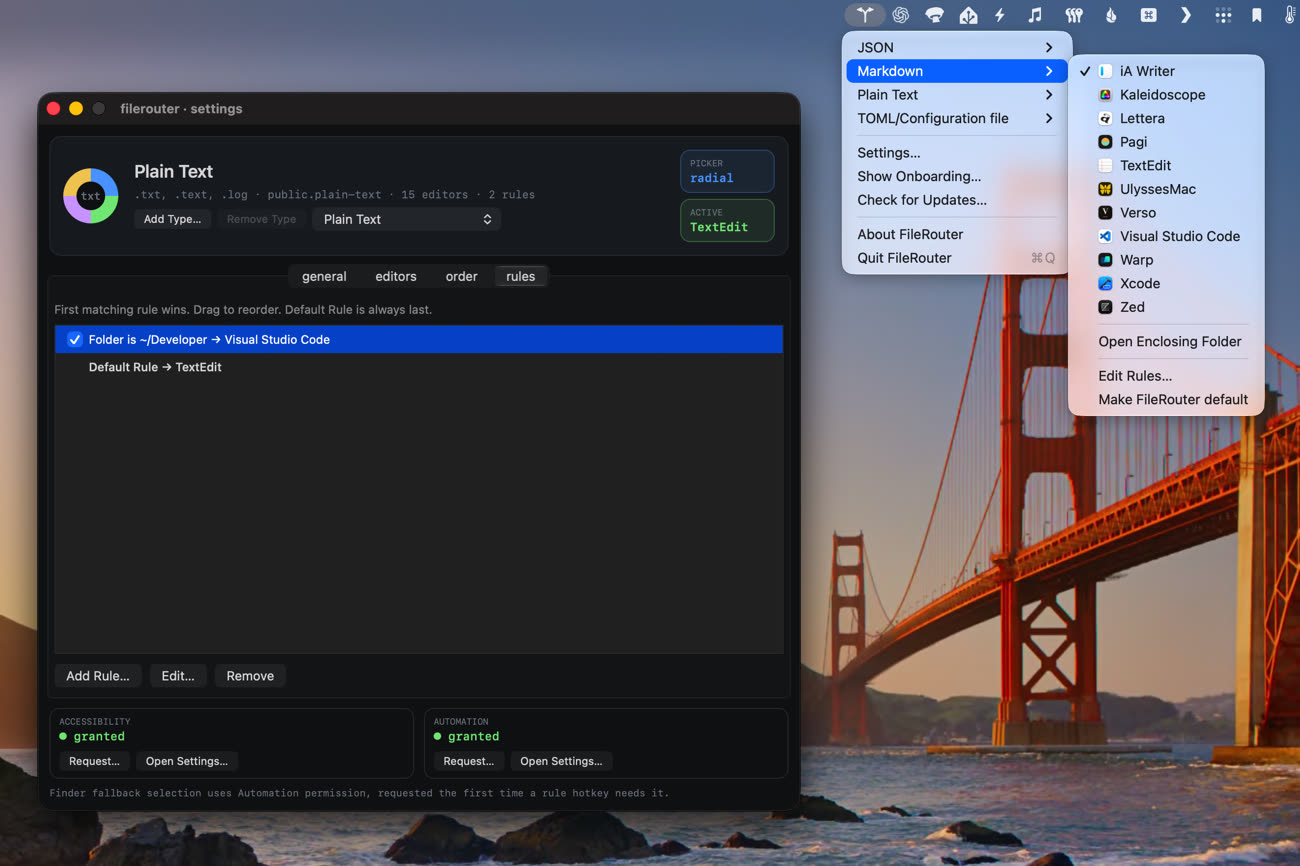
Task: Click the checkmark beside iA Writer
Action: click(1085, 71)
